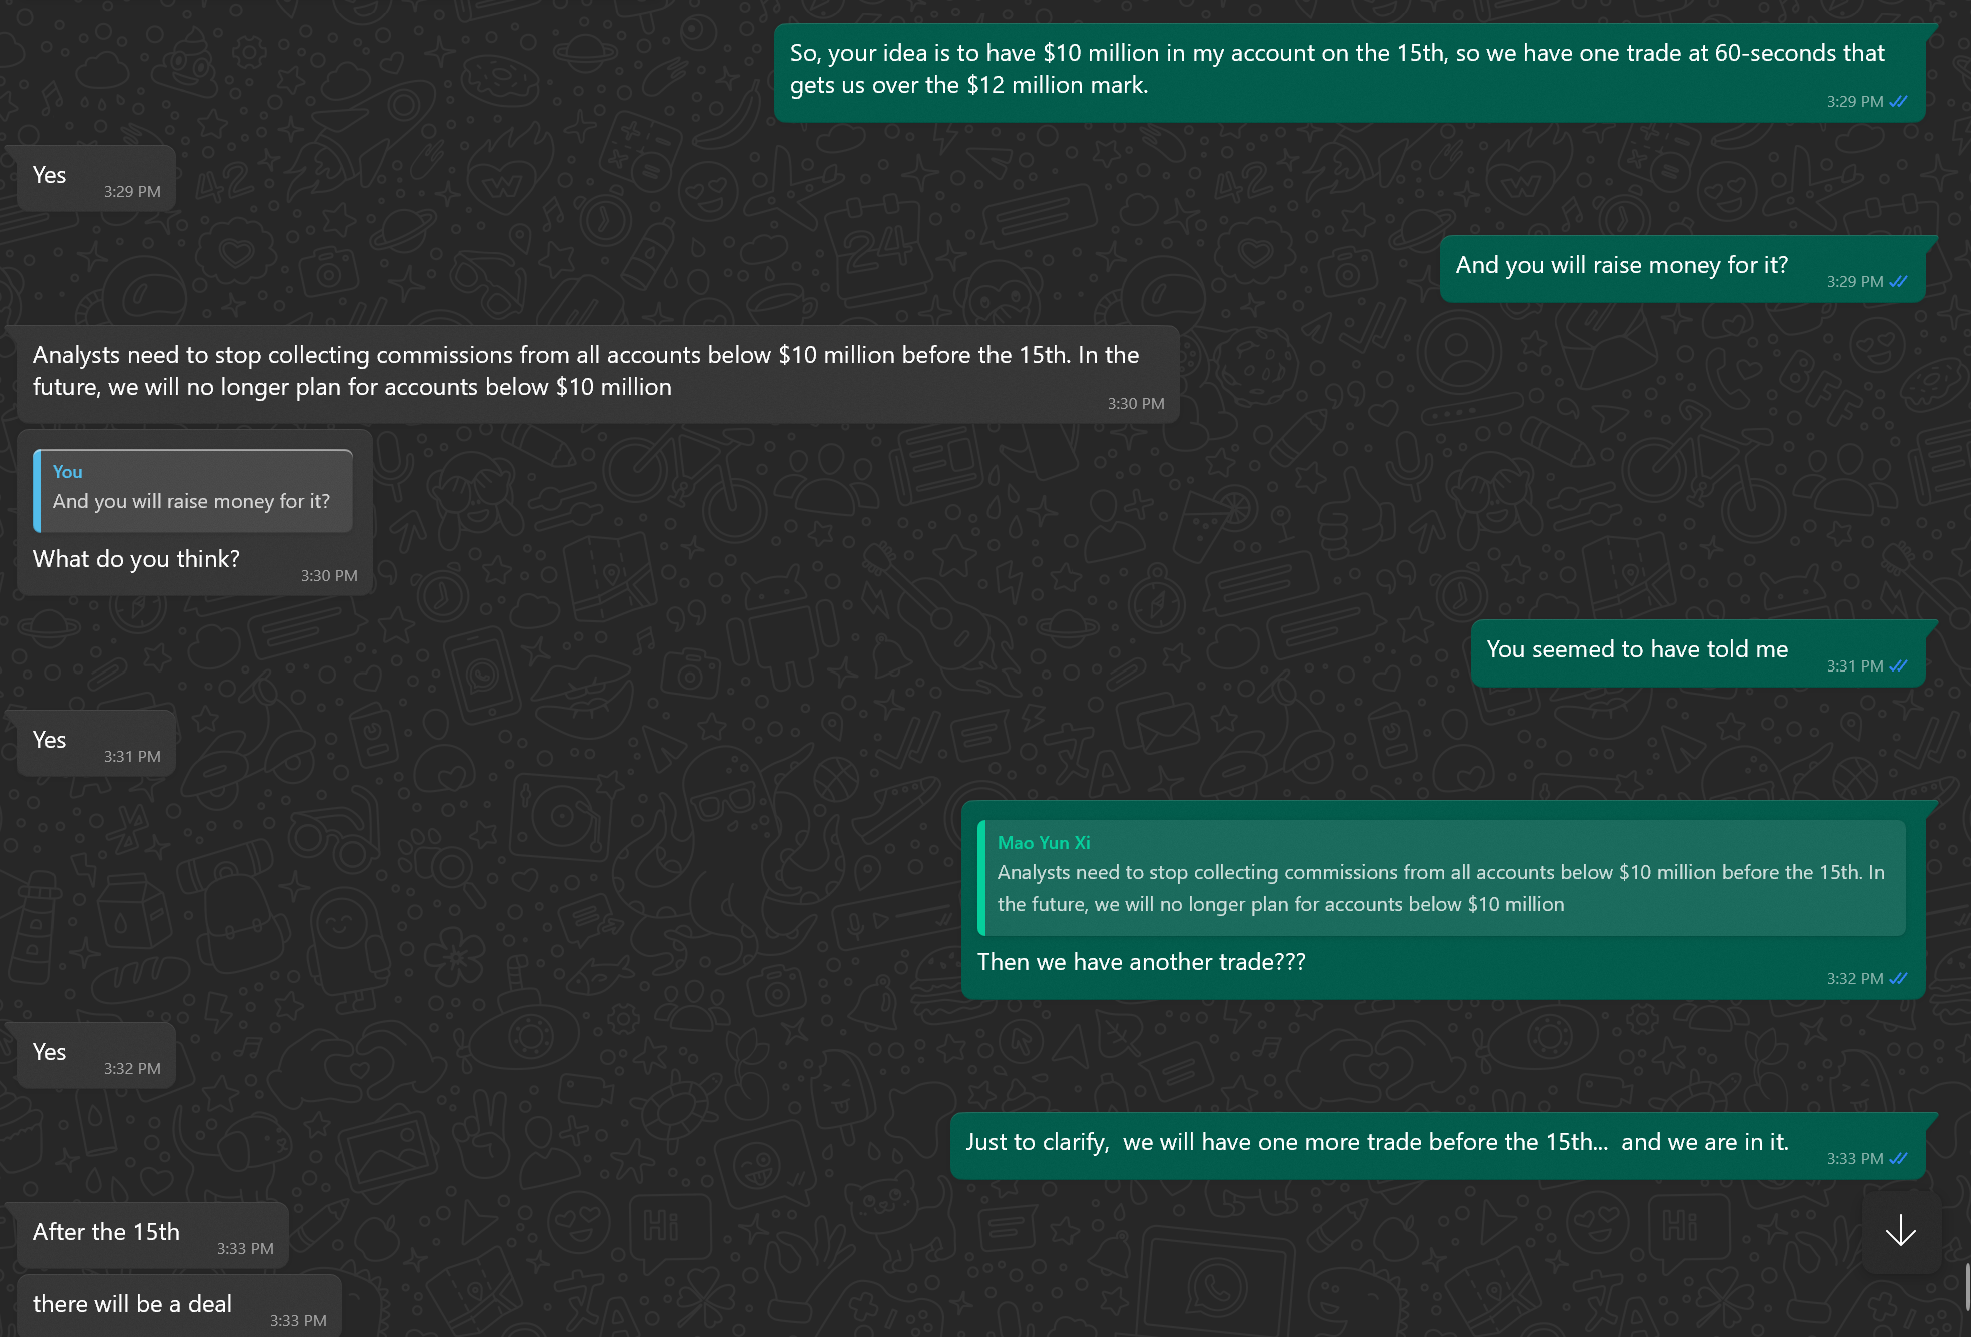Viewport: 1972px width, 1338px height.
Task: Click the 'You seemed to have told me' bubble
Action: 1698,653
